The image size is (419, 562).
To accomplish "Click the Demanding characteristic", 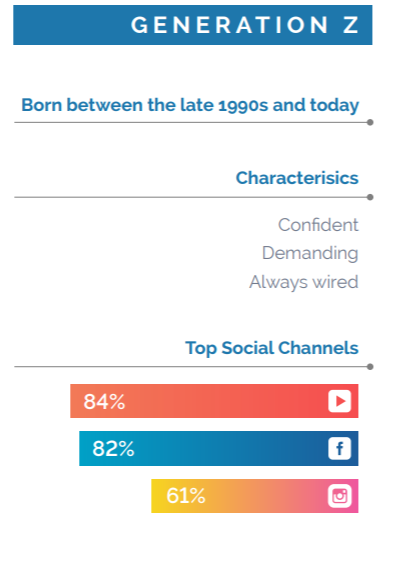I will point(310,253).
